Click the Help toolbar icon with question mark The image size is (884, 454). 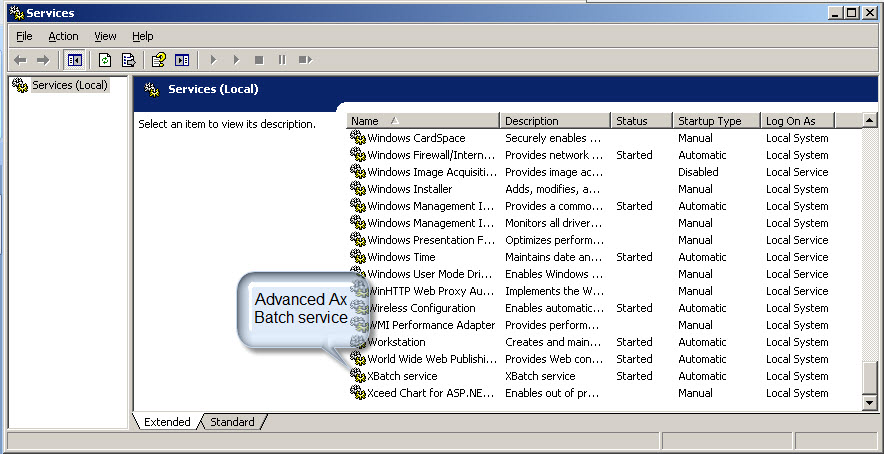point(158,60)
